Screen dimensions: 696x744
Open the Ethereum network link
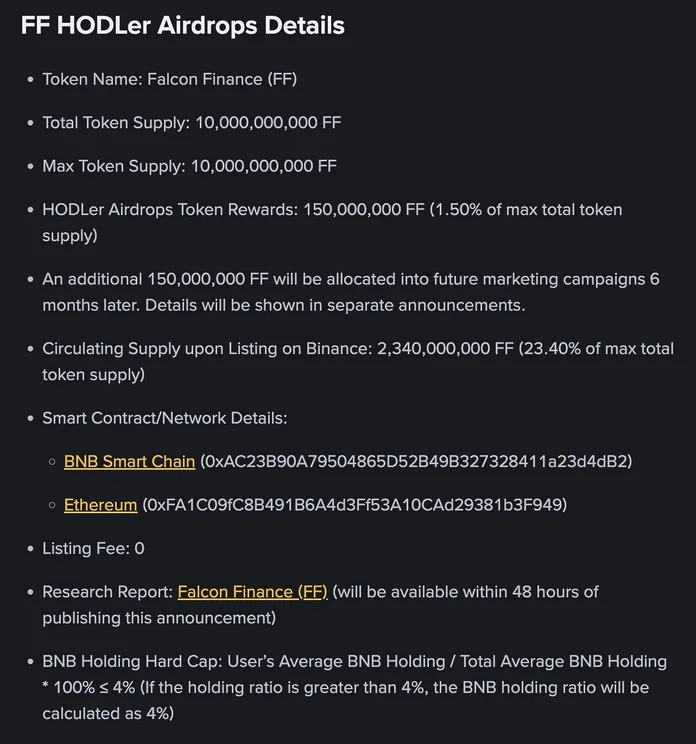click(100, 505)
